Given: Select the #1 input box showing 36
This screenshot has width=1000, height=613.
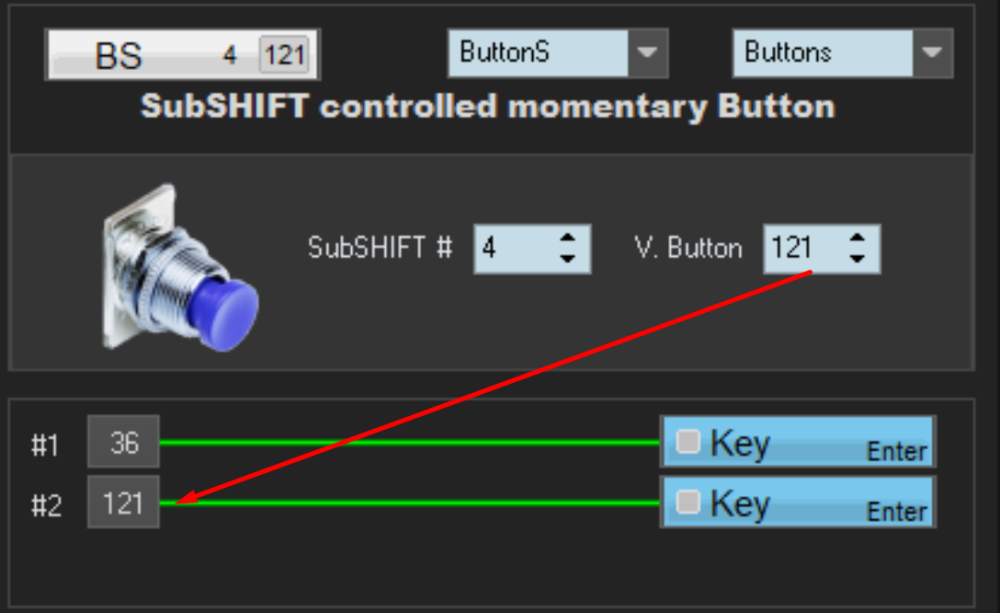Looking at the screenshot, I should [123, 442].
